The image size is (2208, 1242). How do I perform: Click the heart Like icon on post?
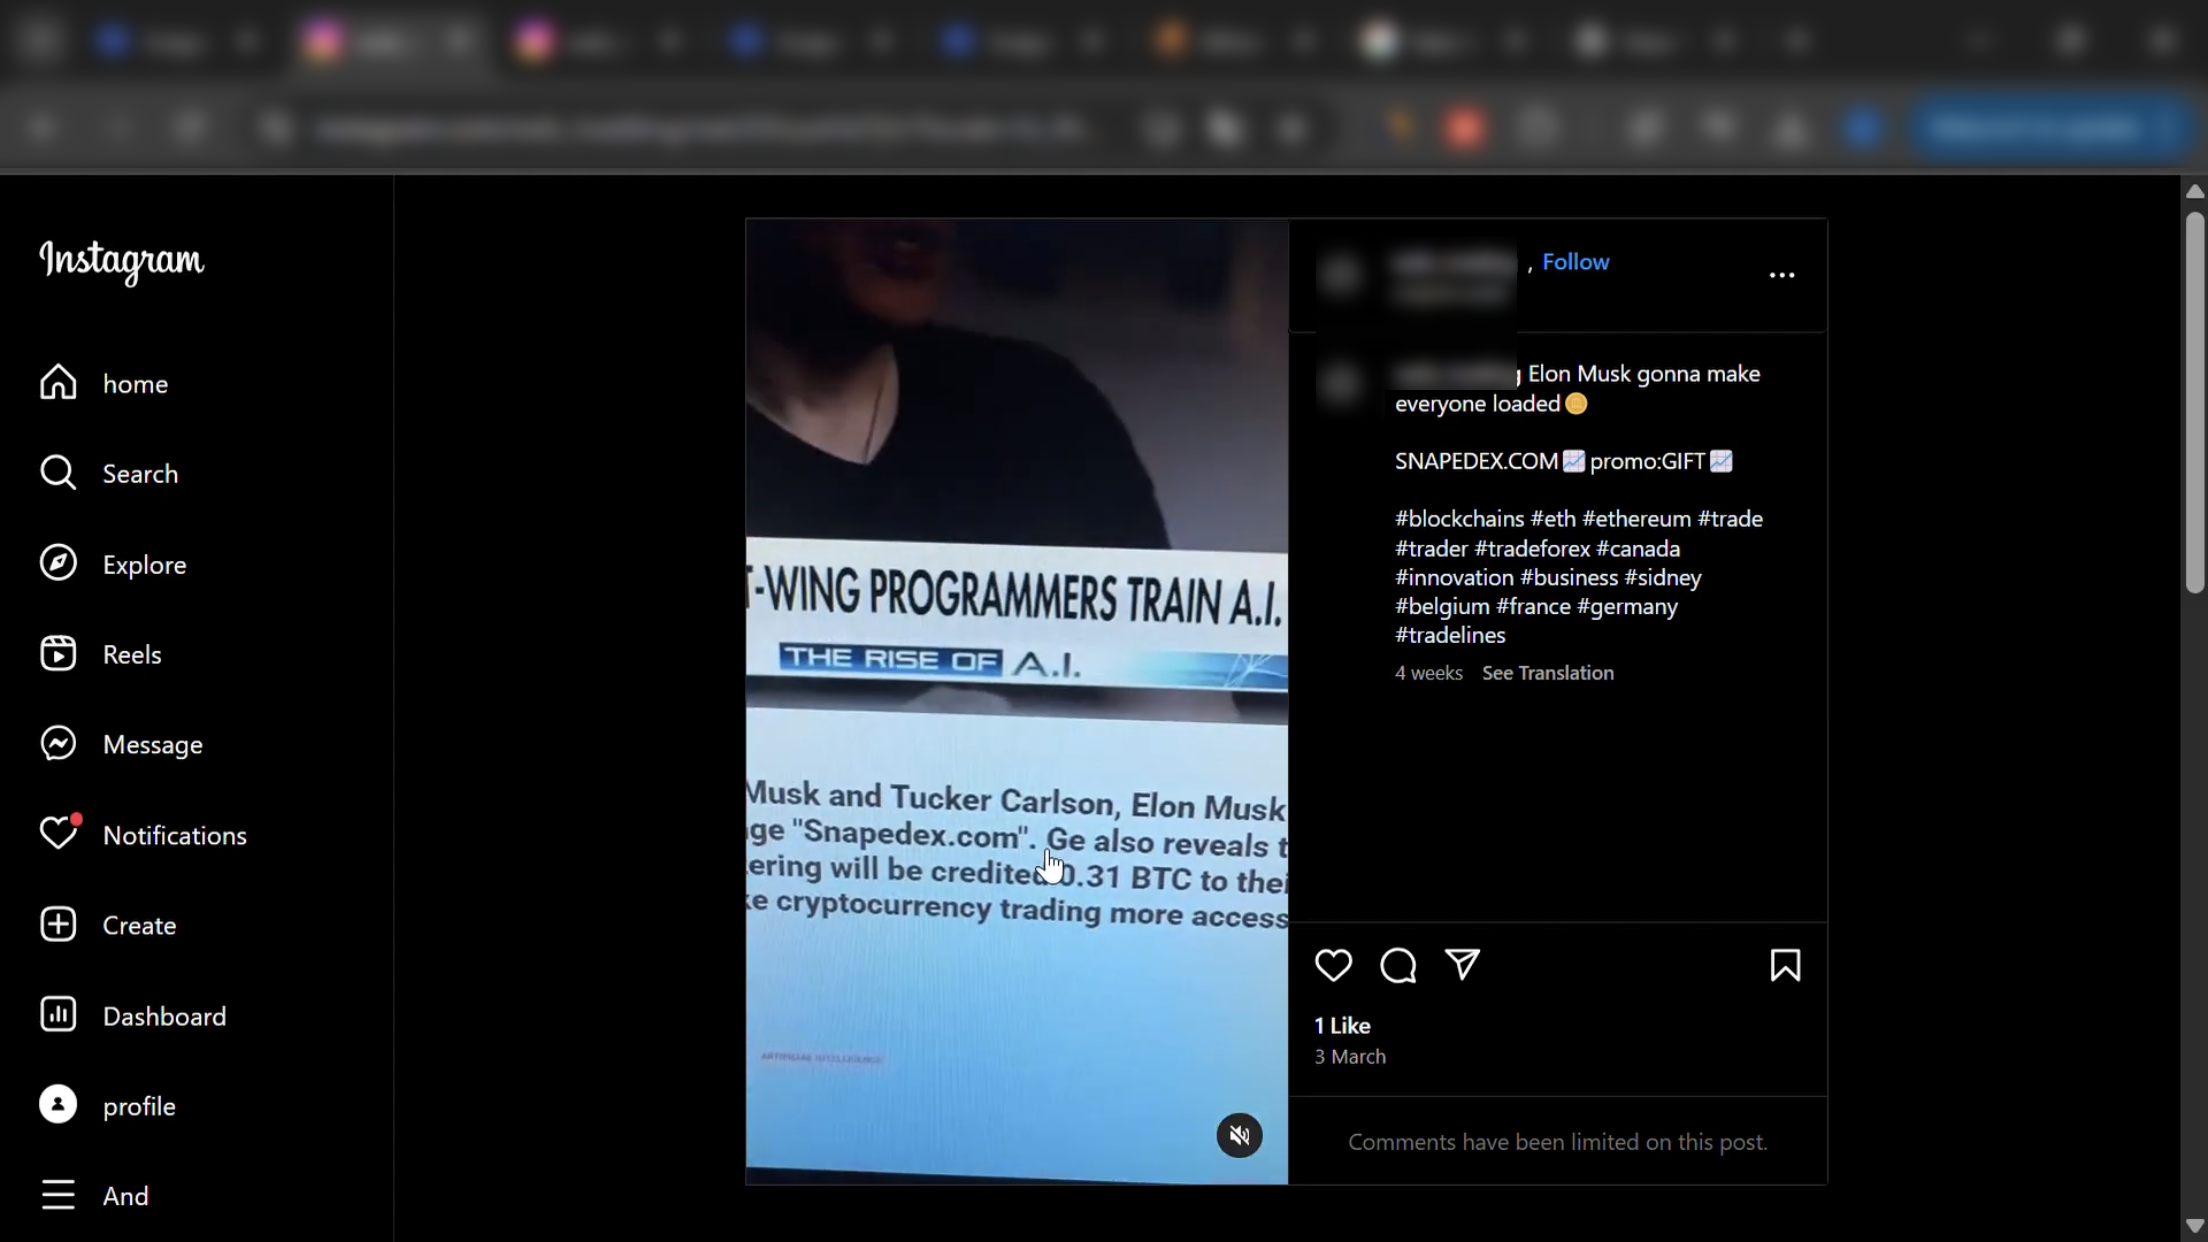pyautogui.click(x=1333, y=965)
